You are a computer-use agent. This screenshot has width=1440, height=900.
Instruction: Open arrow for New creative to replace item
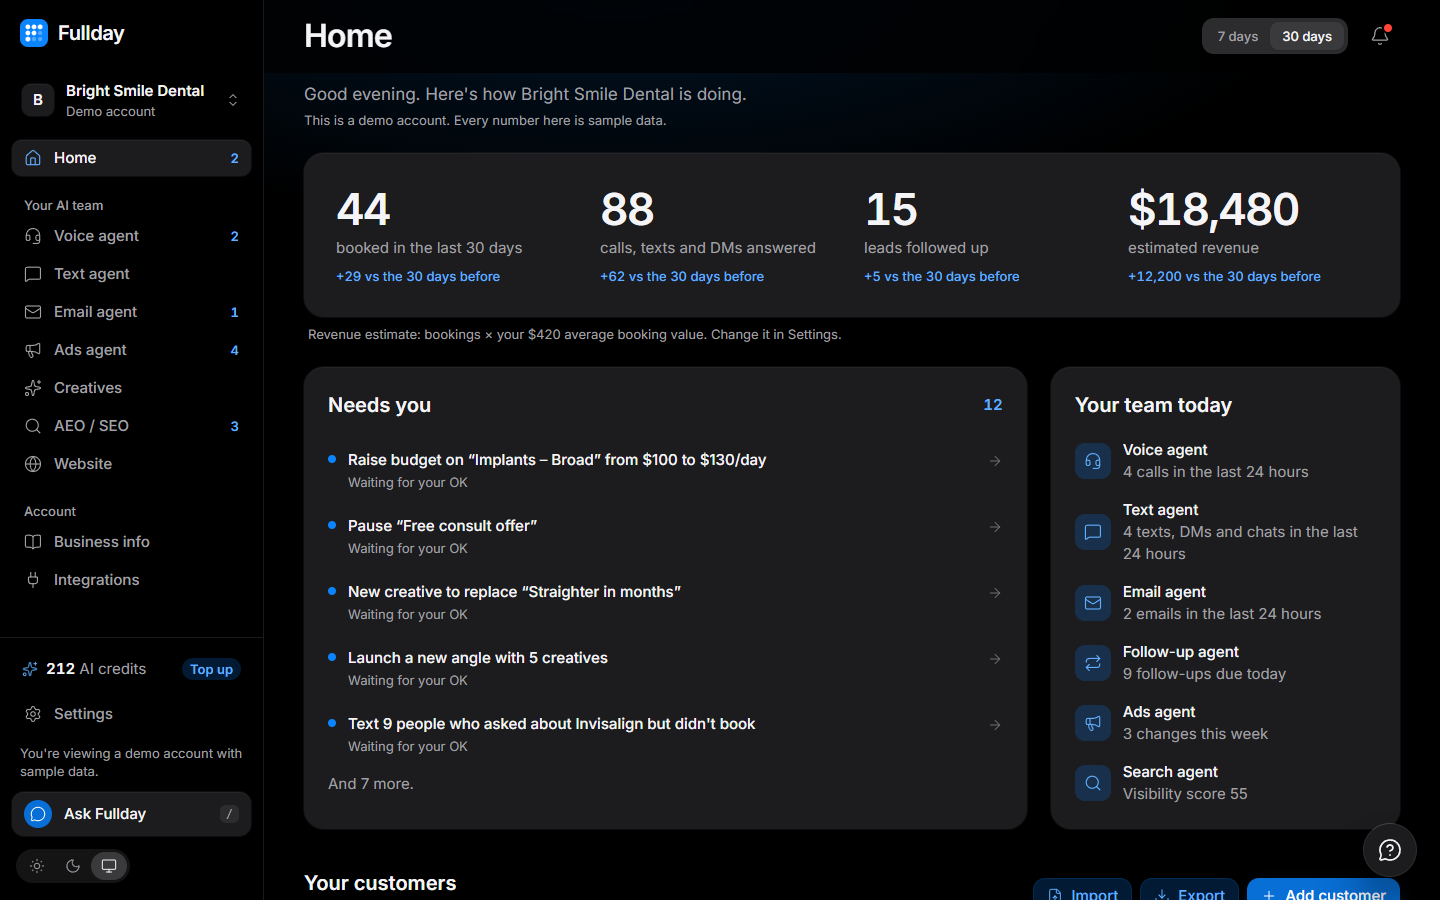point(995,593)
